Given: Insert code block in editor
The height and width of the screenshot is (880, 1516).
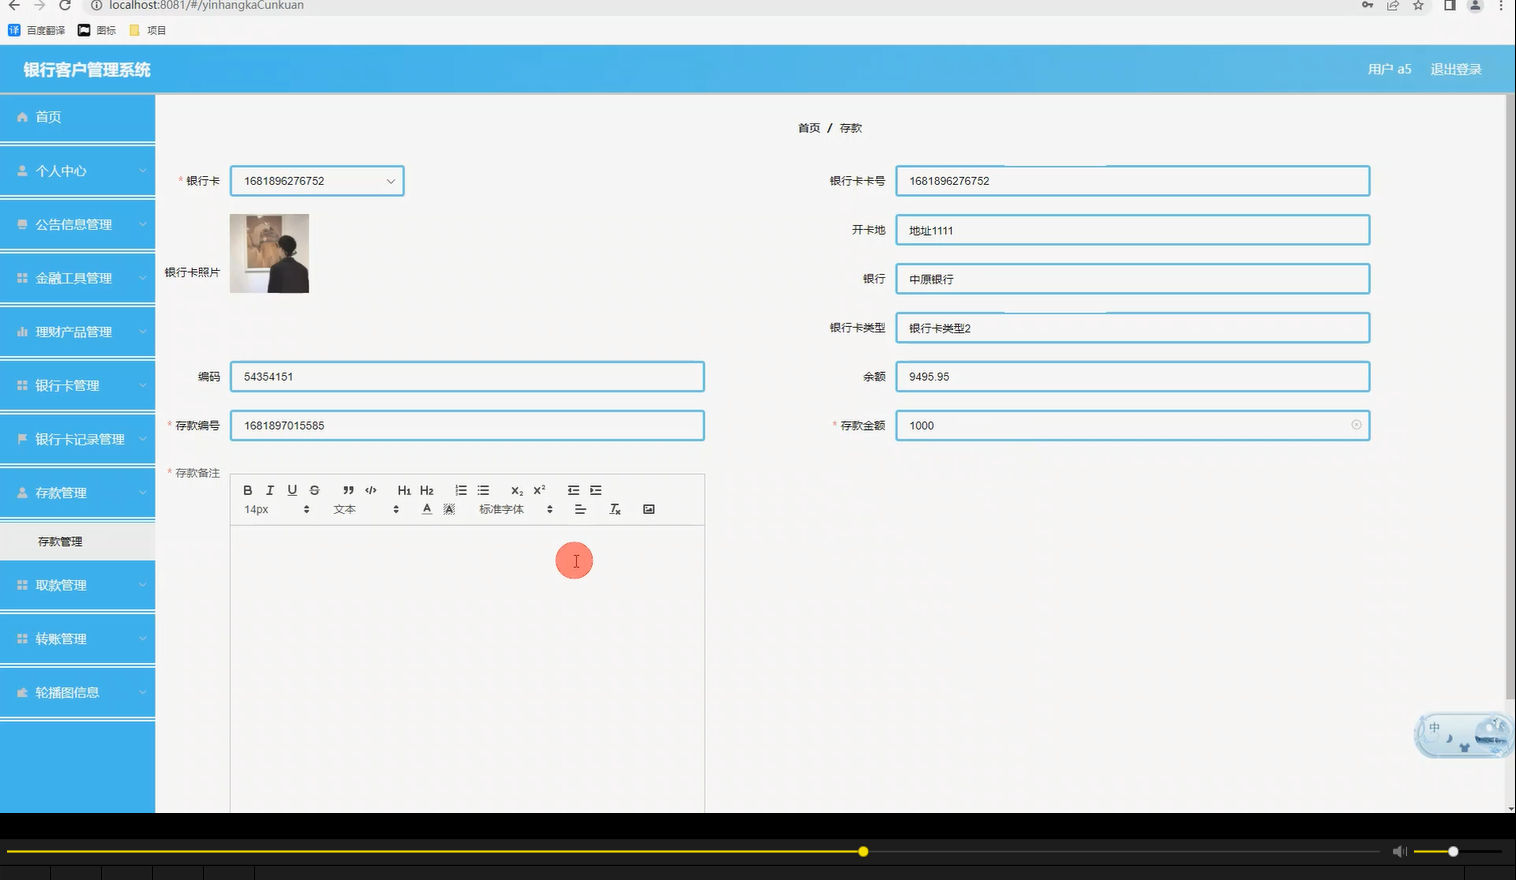Looking at the screenshot, I should [x=371, y=490].
